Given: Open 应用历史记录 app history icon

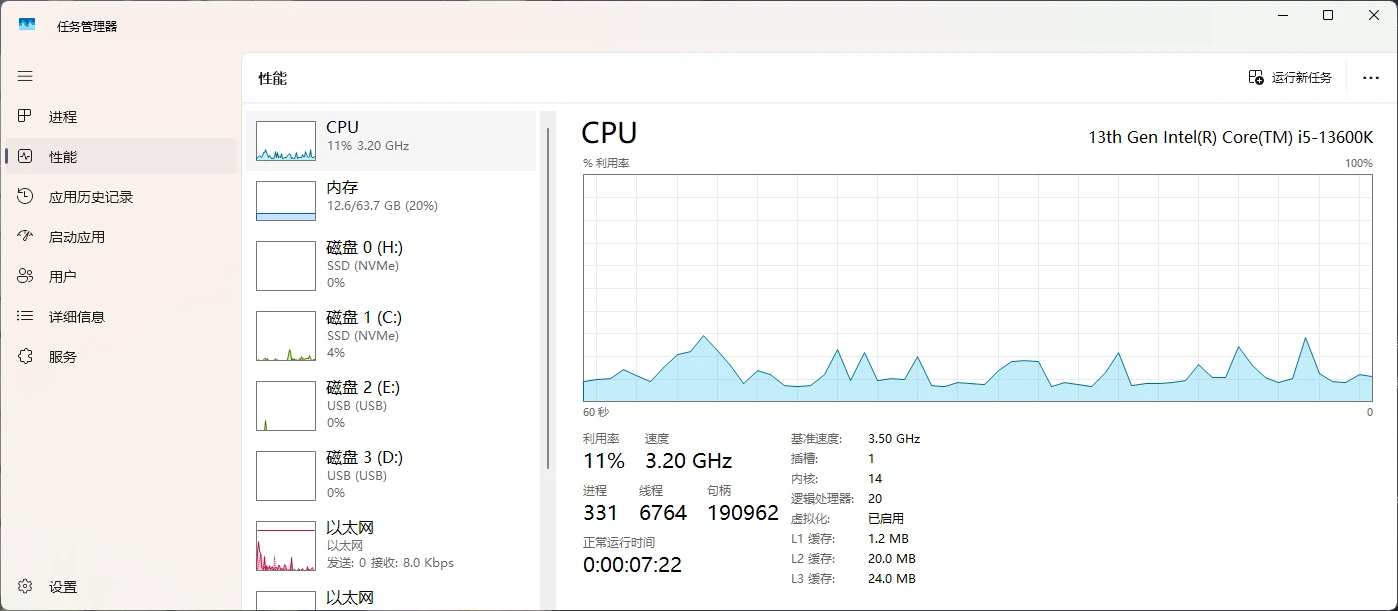Looking at the screenshot, I should [x=26, y=196].
